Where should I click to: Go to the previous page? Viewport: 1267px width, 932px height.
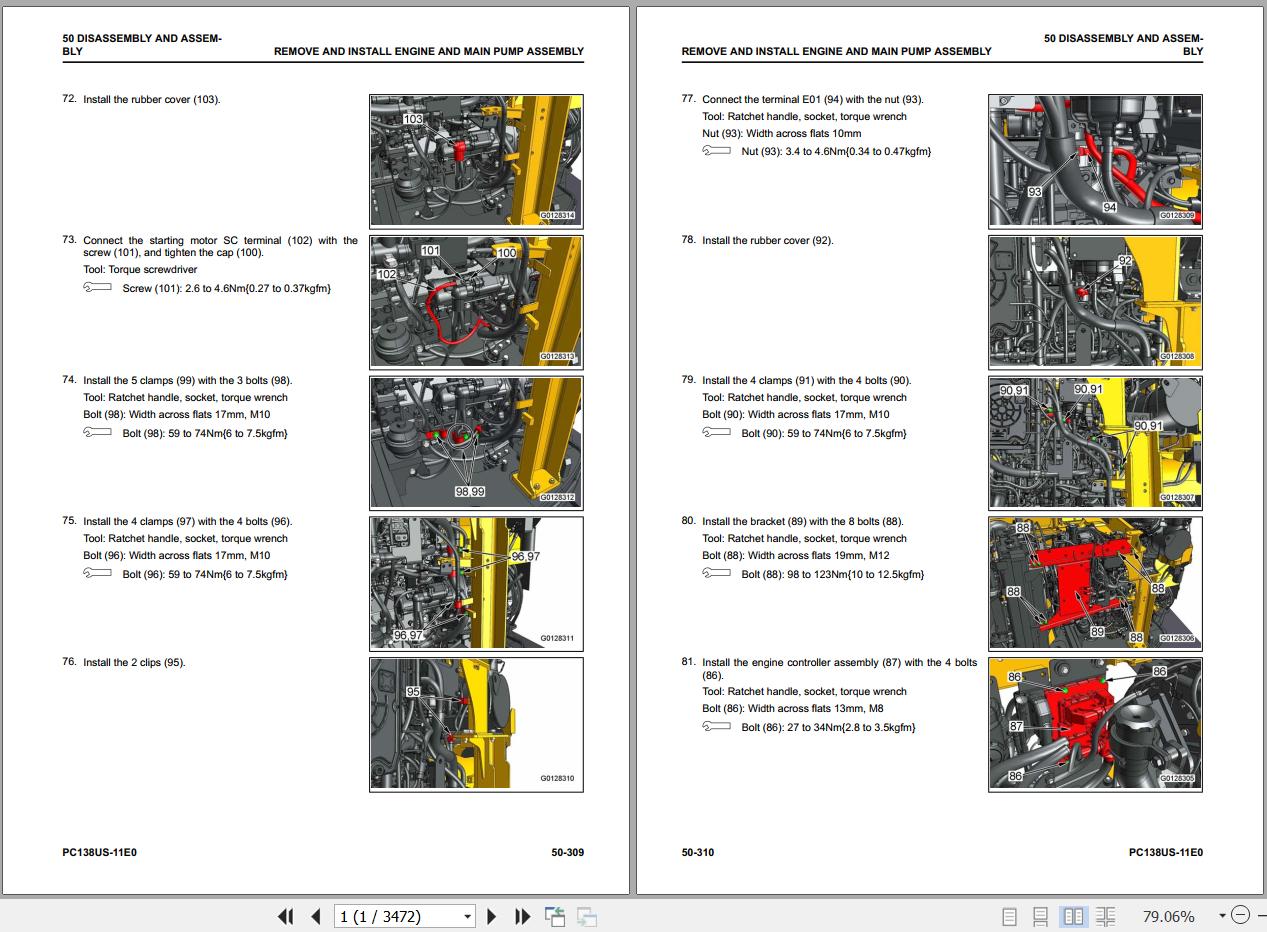(316, 916)
